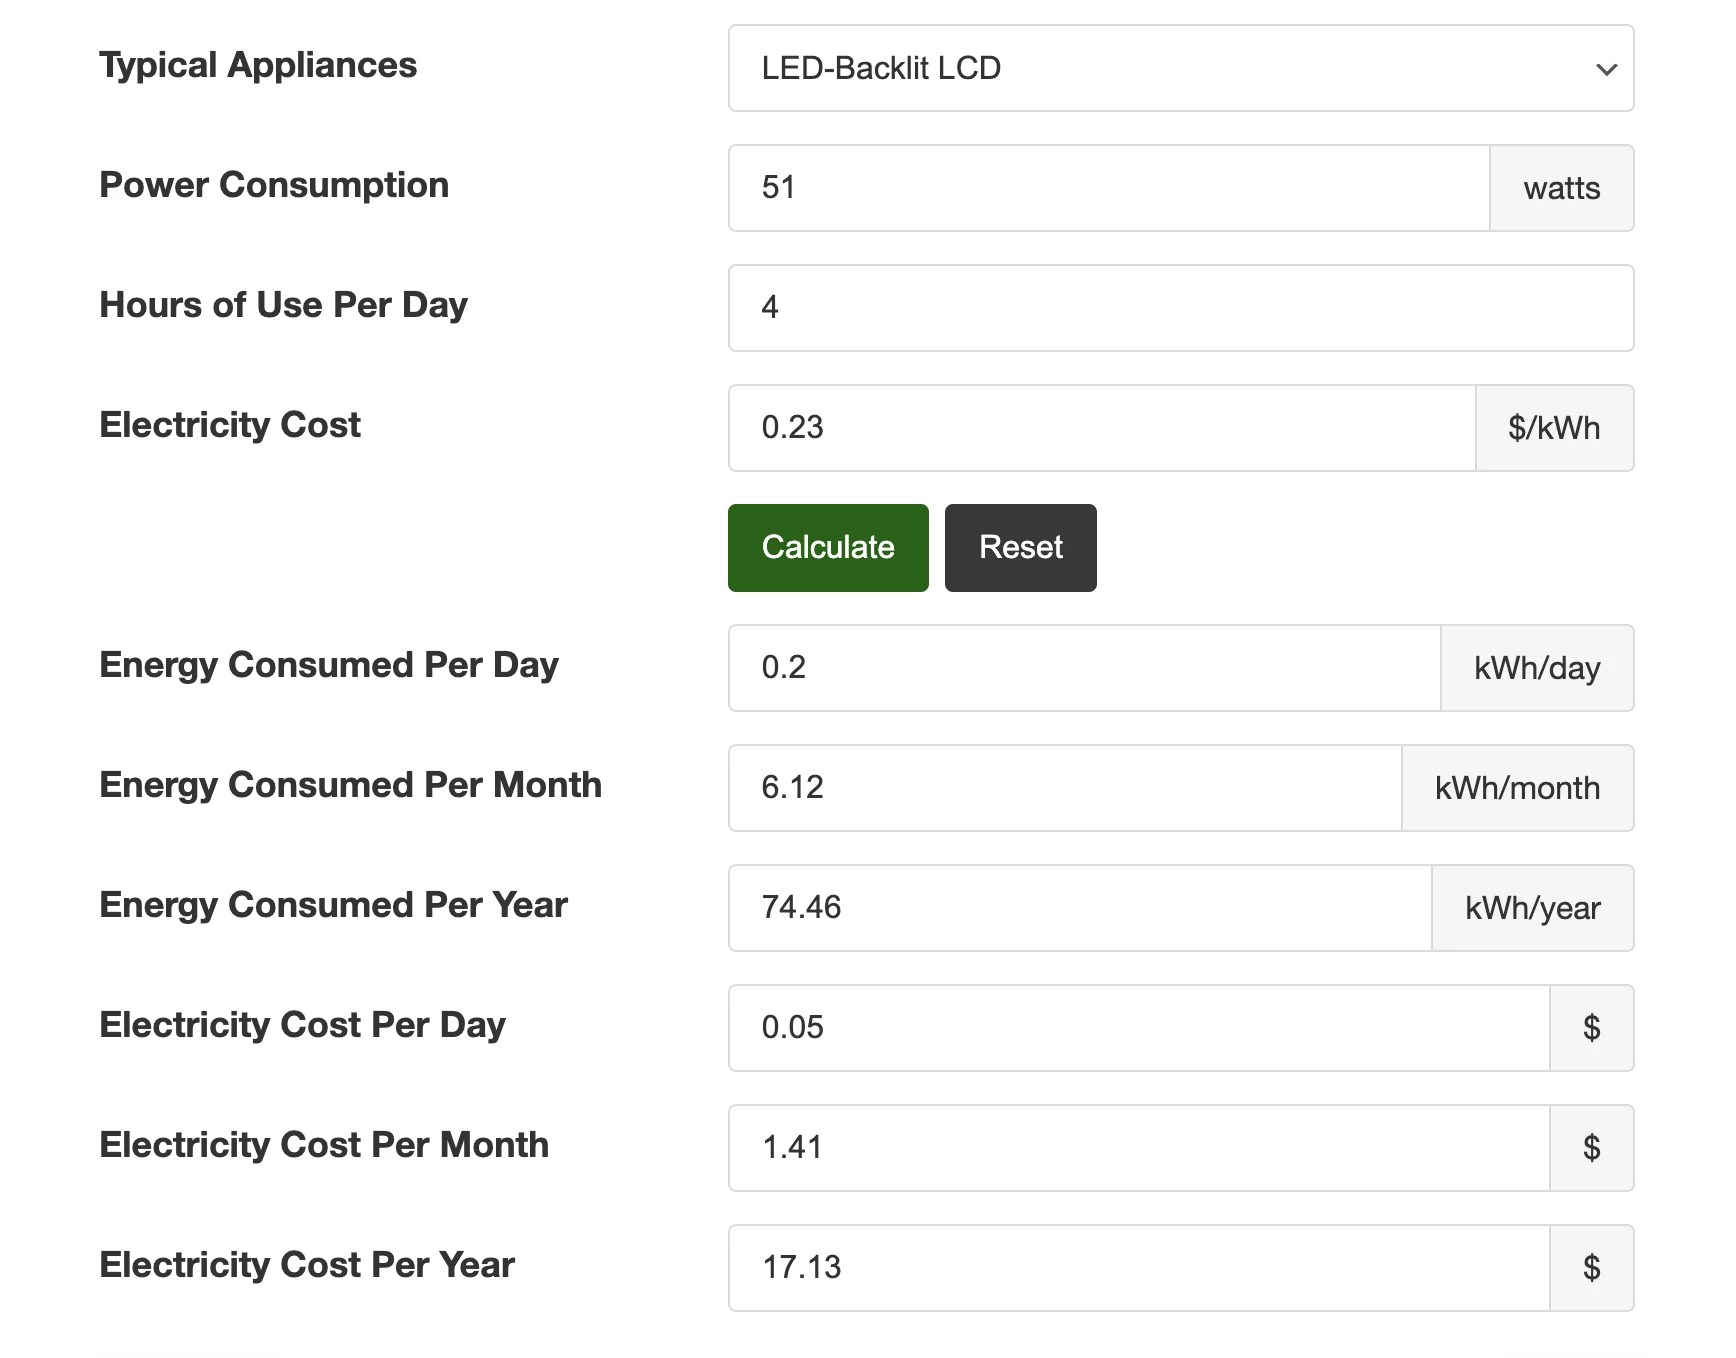Image resolution: width=1736 pixels, height=1358 pixels.
Task: Click the Power Consumption input field
Action: coord(1108,188)
